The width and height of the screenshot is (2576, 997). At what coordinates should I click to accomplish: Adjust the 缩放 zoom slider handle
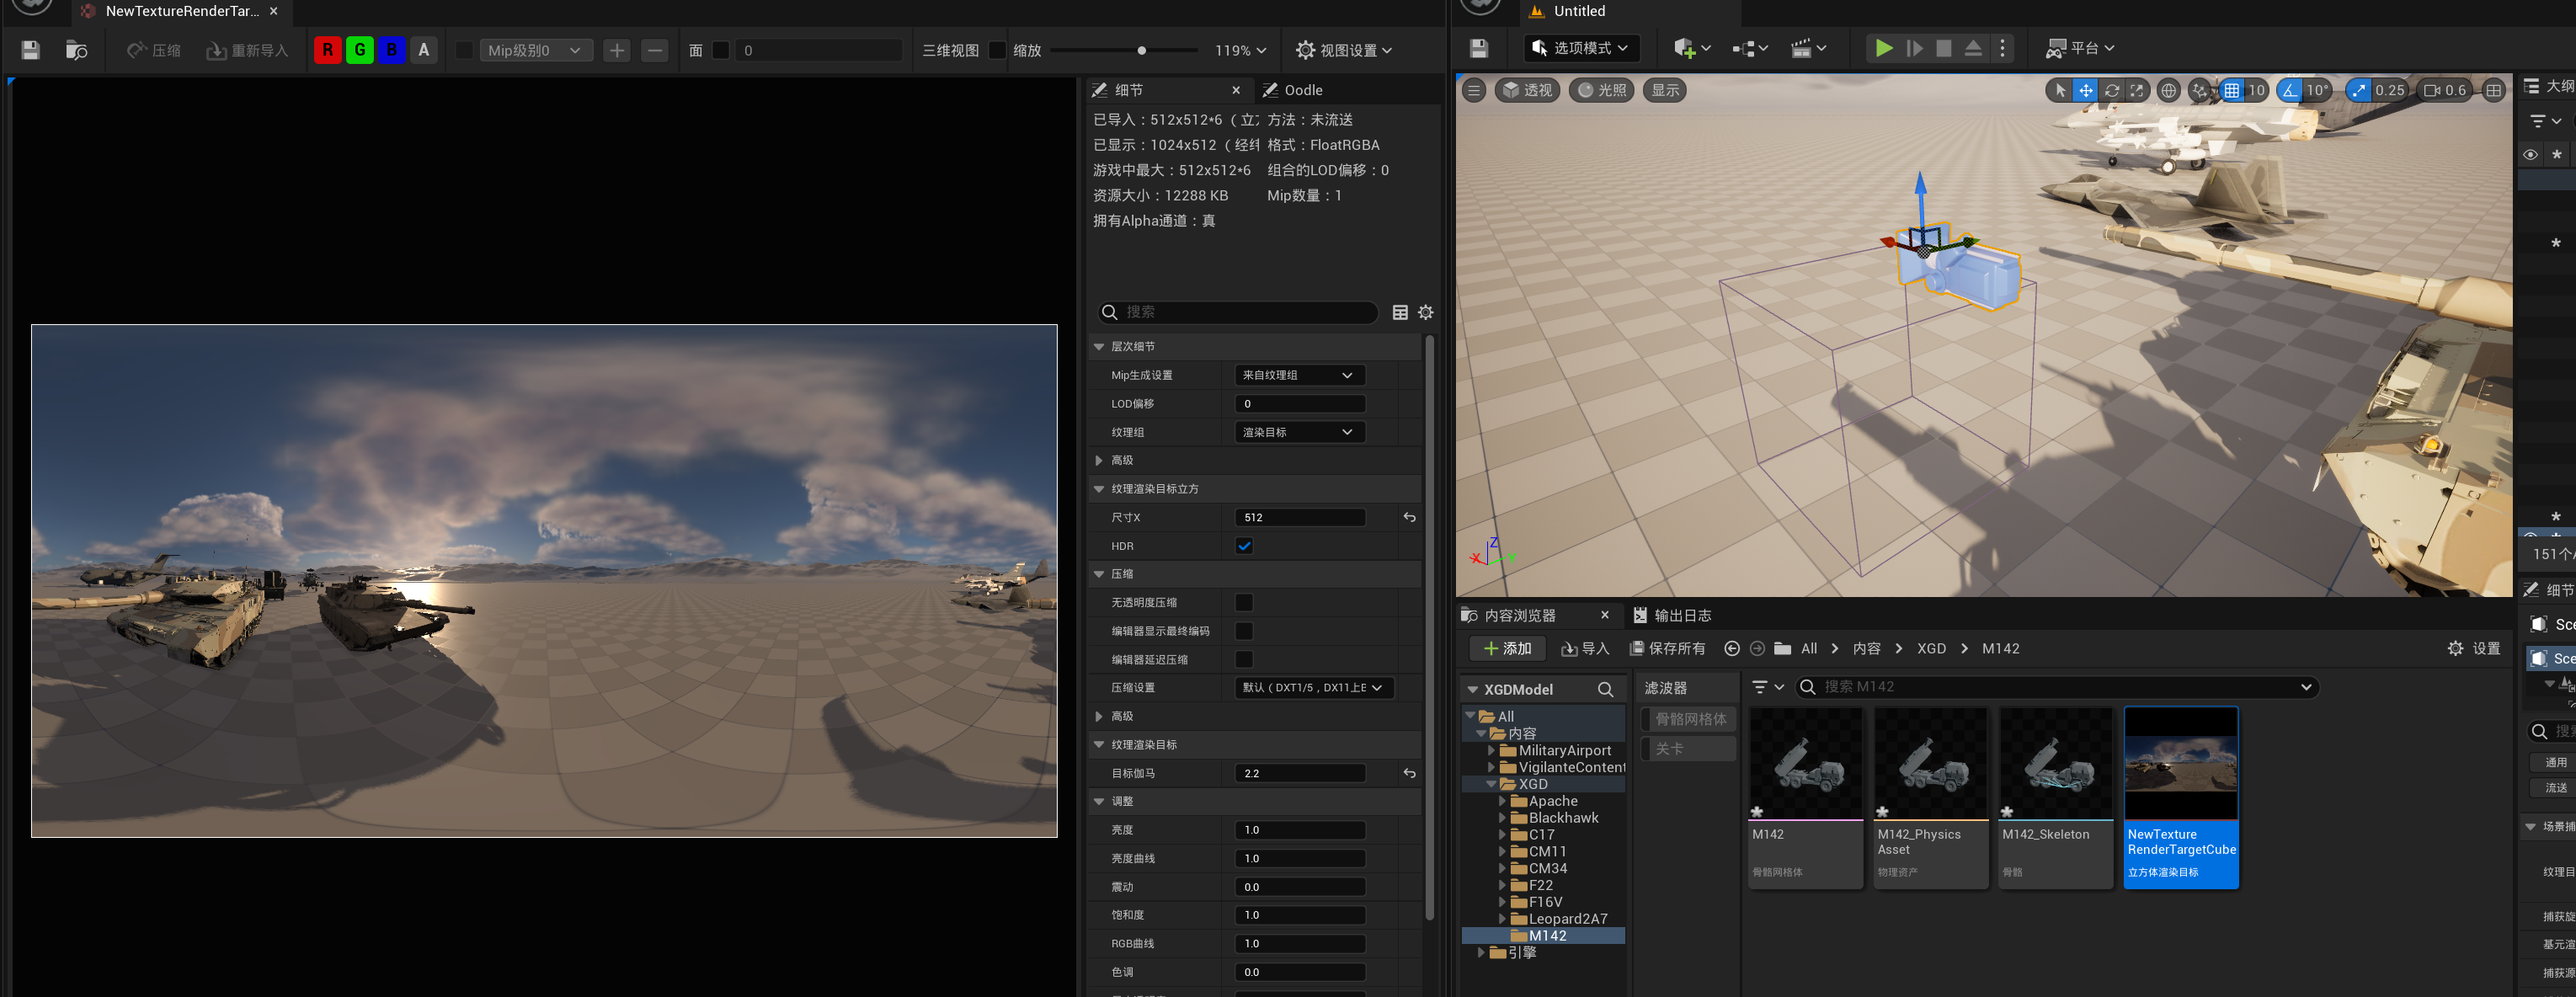(1141, 50)
